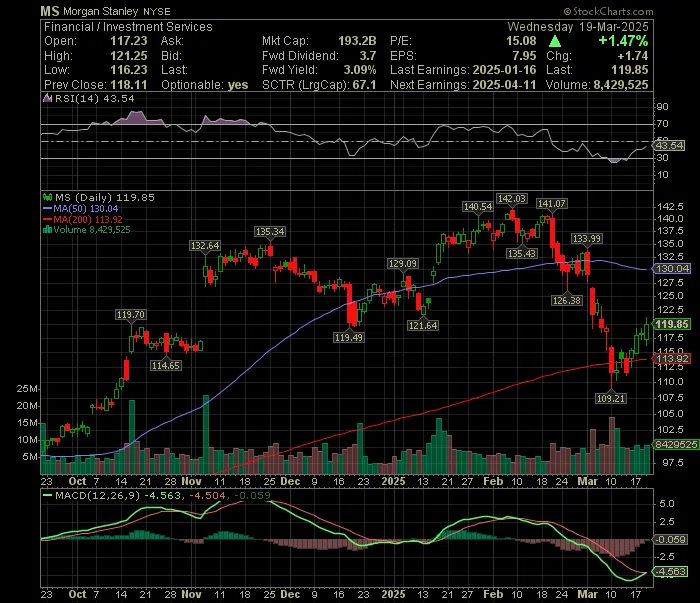The image size is (700, 603).
Task: Click the 119.49 price label
Action: [x=349, y=337]
